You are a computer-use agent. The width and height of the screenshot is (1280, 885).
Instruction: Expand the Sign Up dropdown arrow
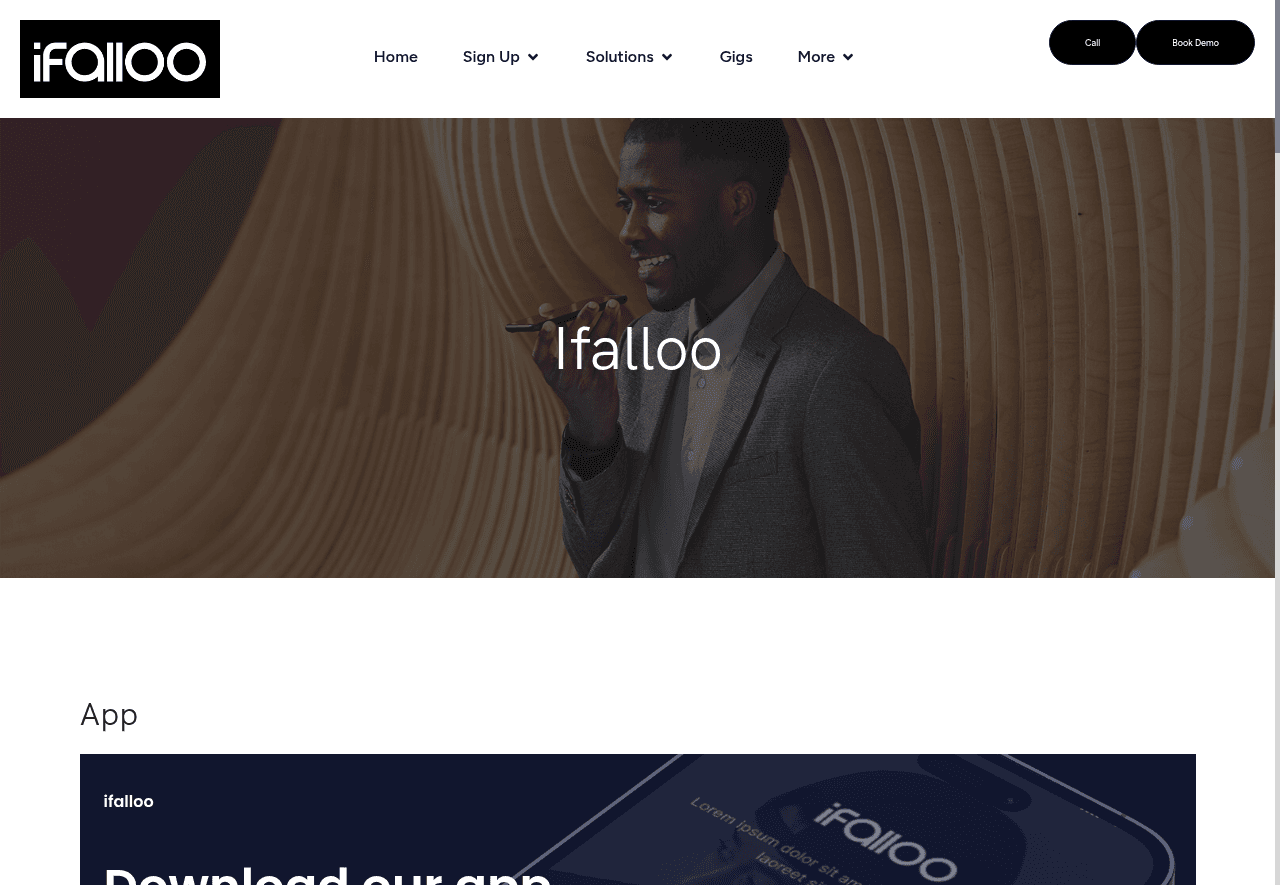[x=533, y=57]
